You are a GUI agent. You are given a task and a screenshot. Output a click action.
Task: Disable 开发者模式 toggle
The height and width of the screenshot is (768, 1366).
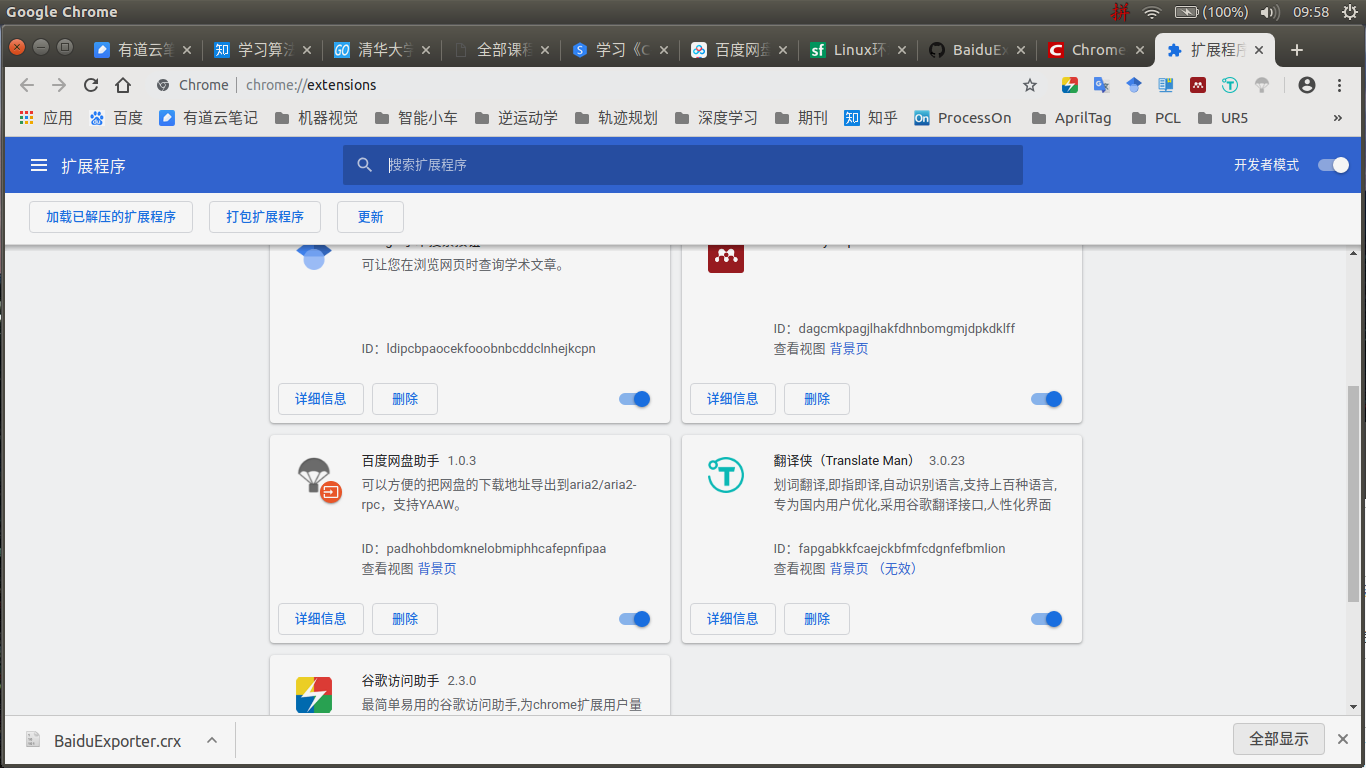tap(1333, 165)
